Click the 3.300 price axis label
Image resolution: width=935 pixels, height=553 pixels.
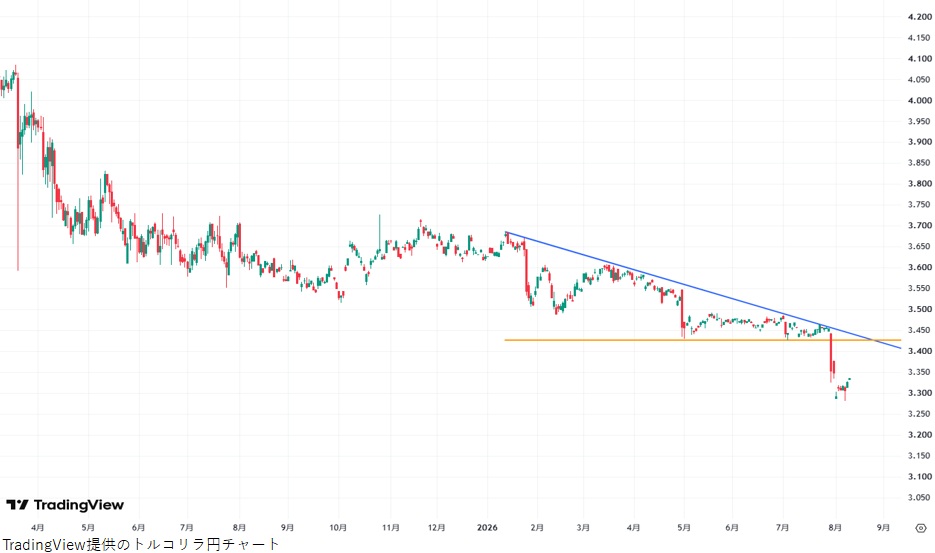pos(919,393)
